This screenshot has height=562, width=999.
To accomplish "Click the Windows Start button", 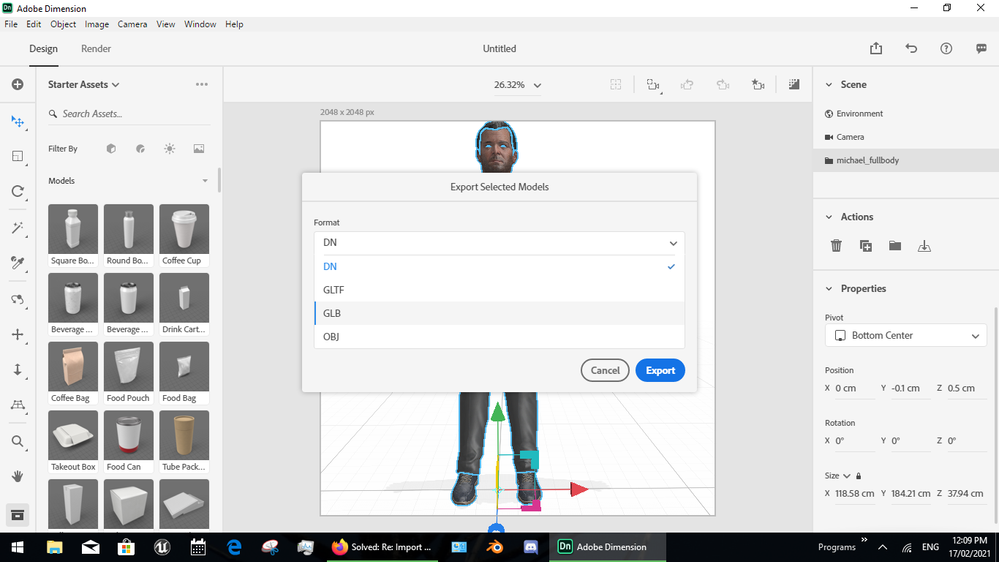I will (17, 547).
